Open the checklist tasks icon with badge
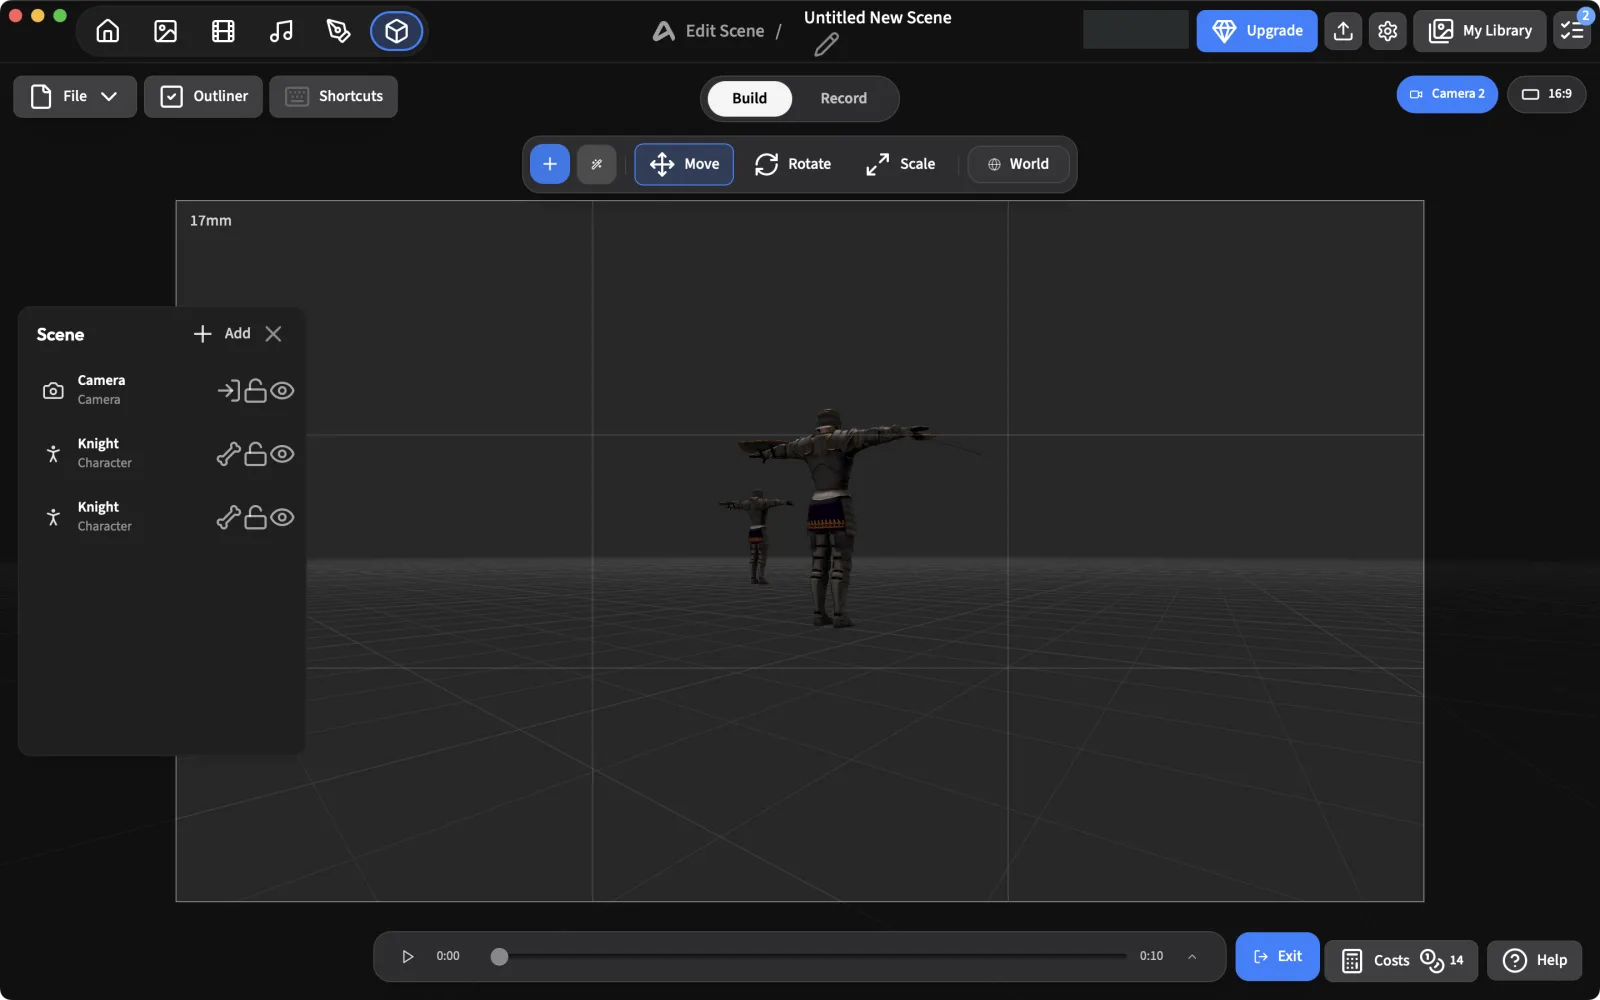Image resolution: width=1600 pixels, height=1000 pixels. [x=1573, y=31]
